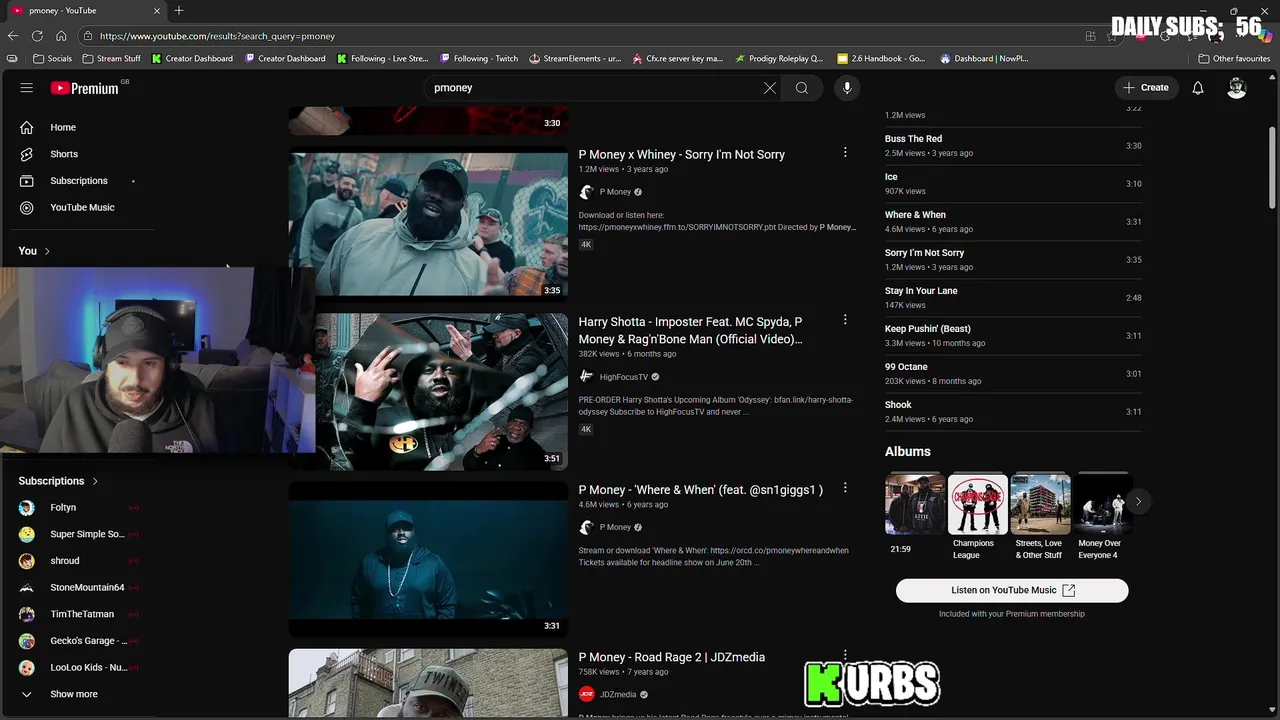Open Streets, Love & Other Stuff album

[x=1039, y=516]
